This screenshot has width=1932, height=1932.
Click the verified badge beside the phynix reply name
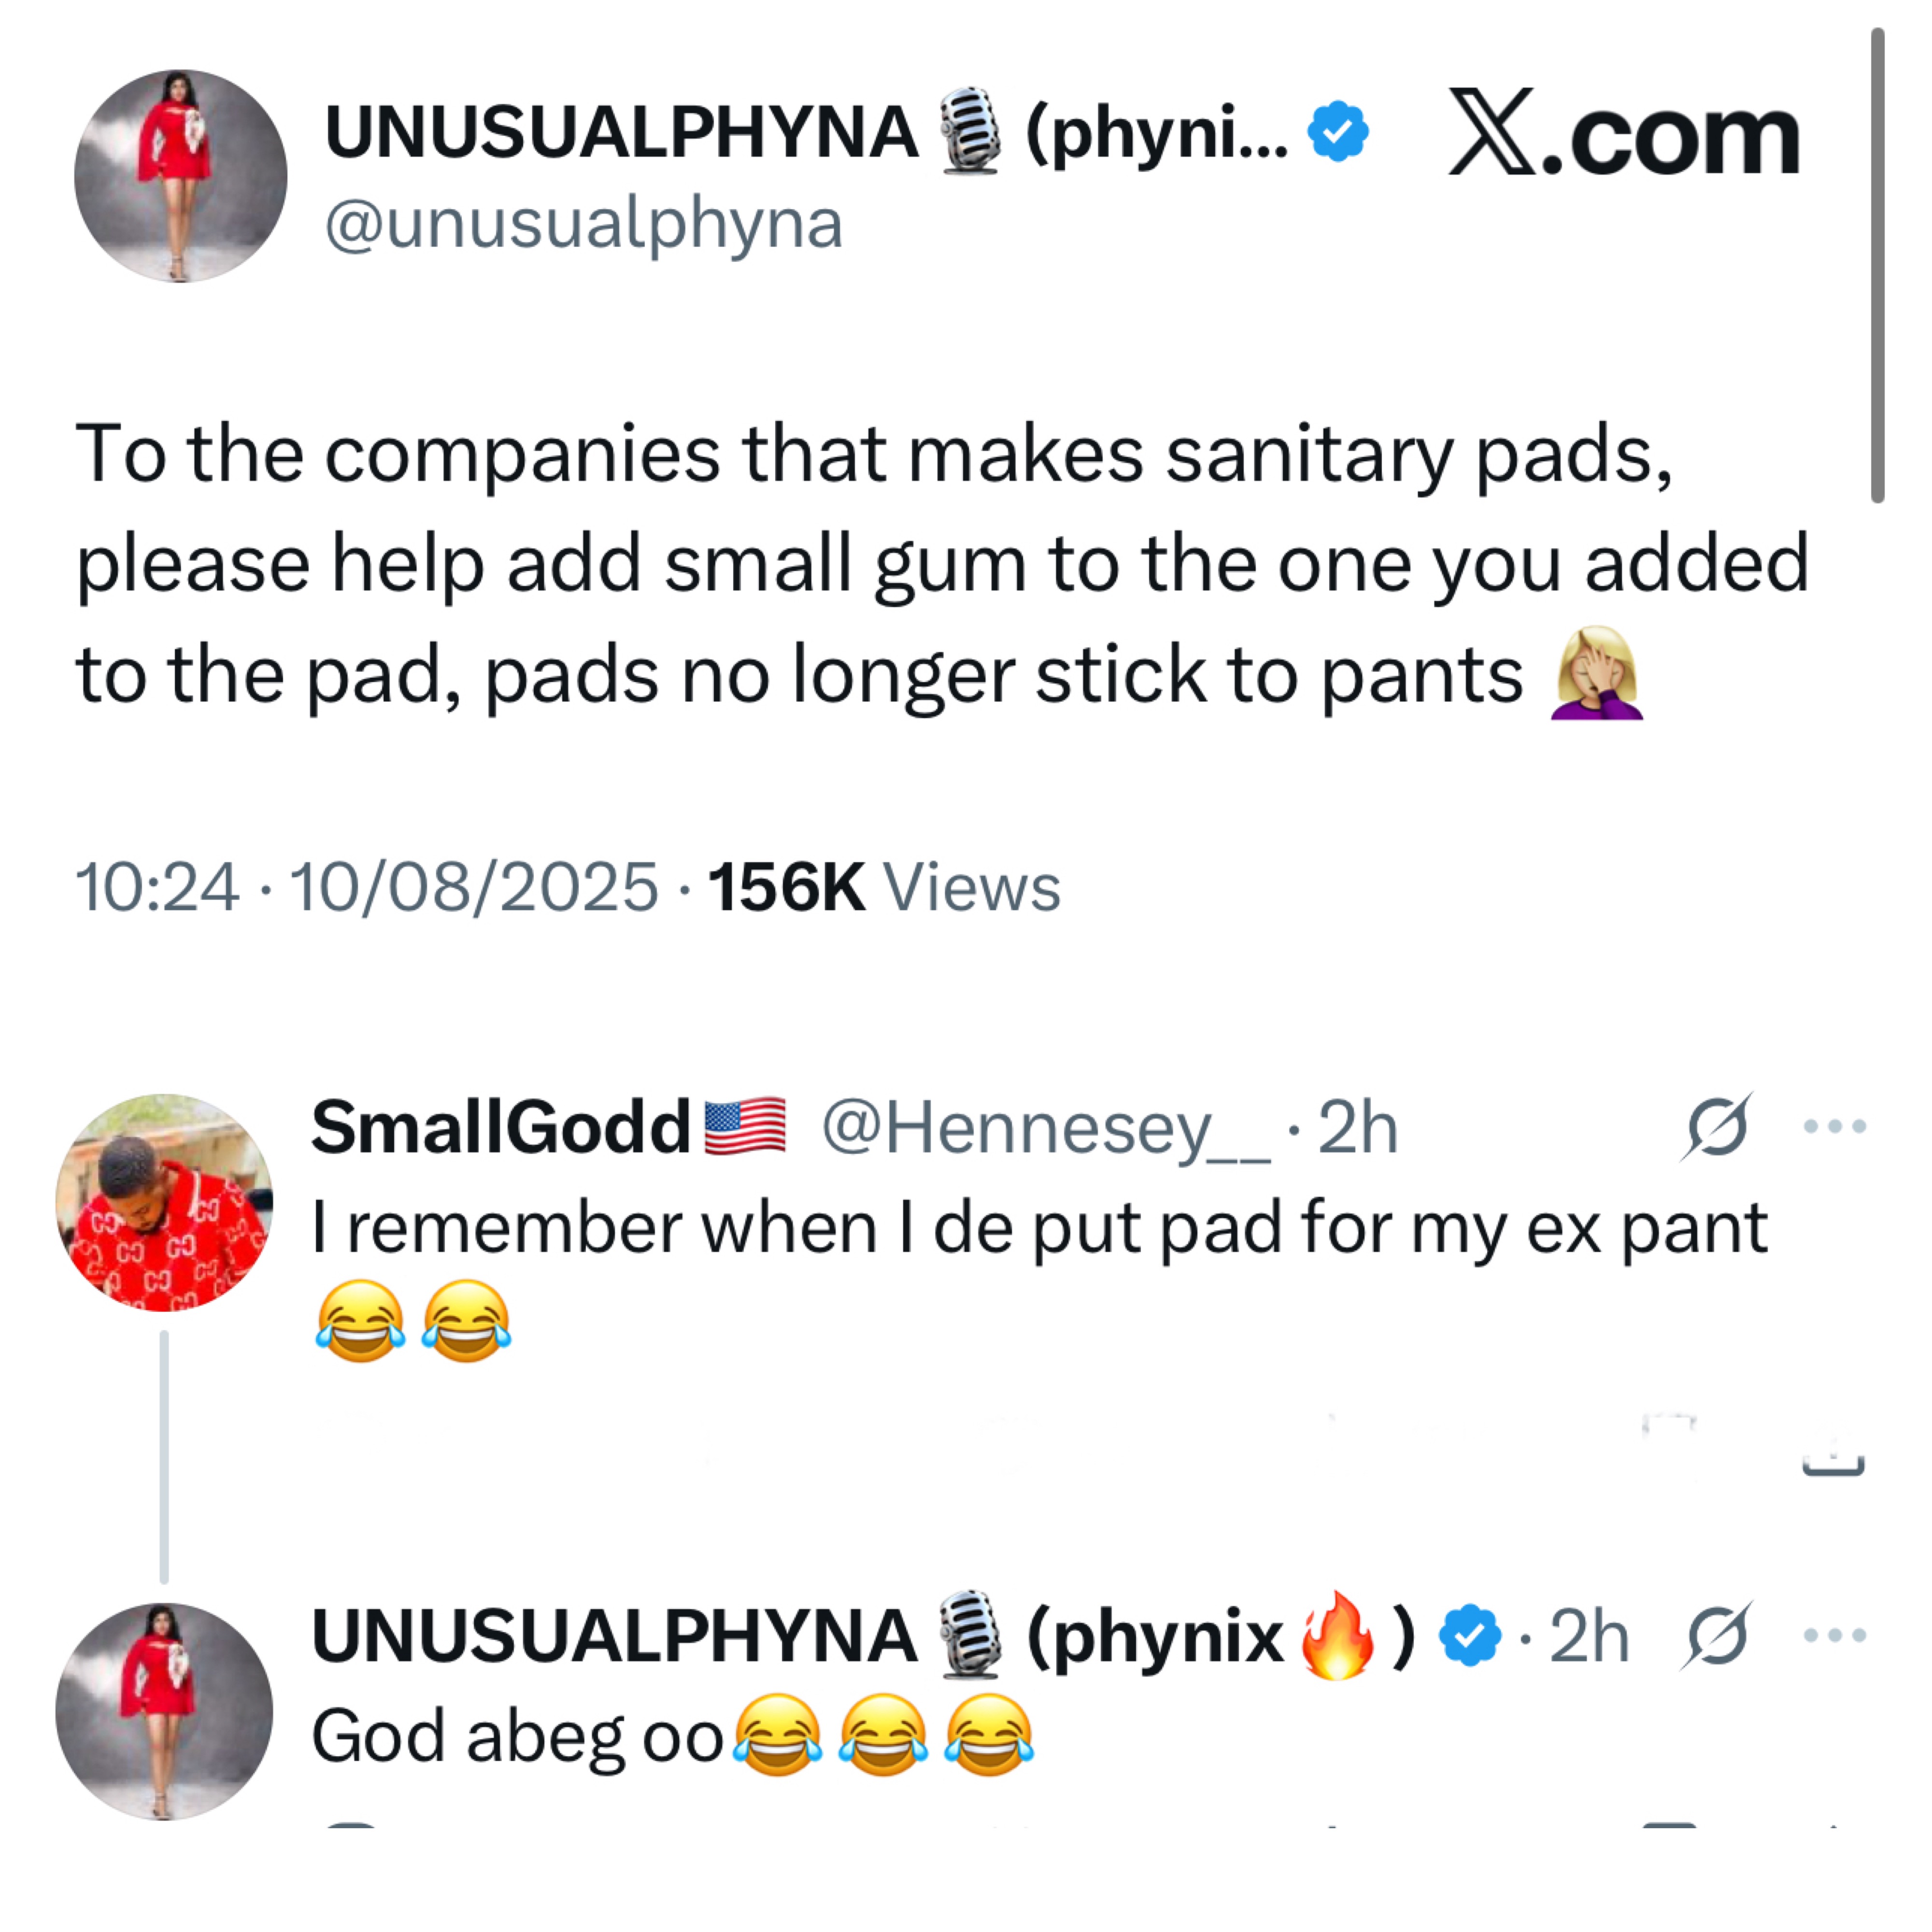click(1469, 1636)
